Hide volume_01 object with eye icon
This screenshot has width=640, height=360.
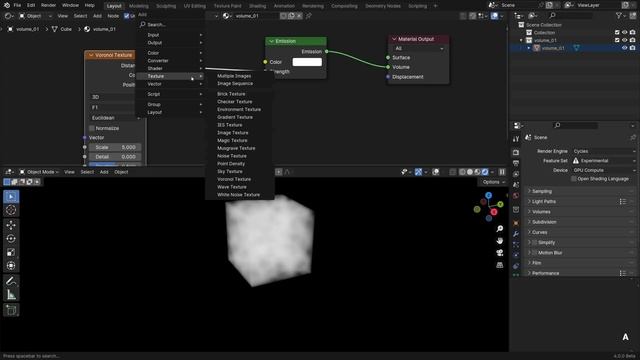(624, 48)
